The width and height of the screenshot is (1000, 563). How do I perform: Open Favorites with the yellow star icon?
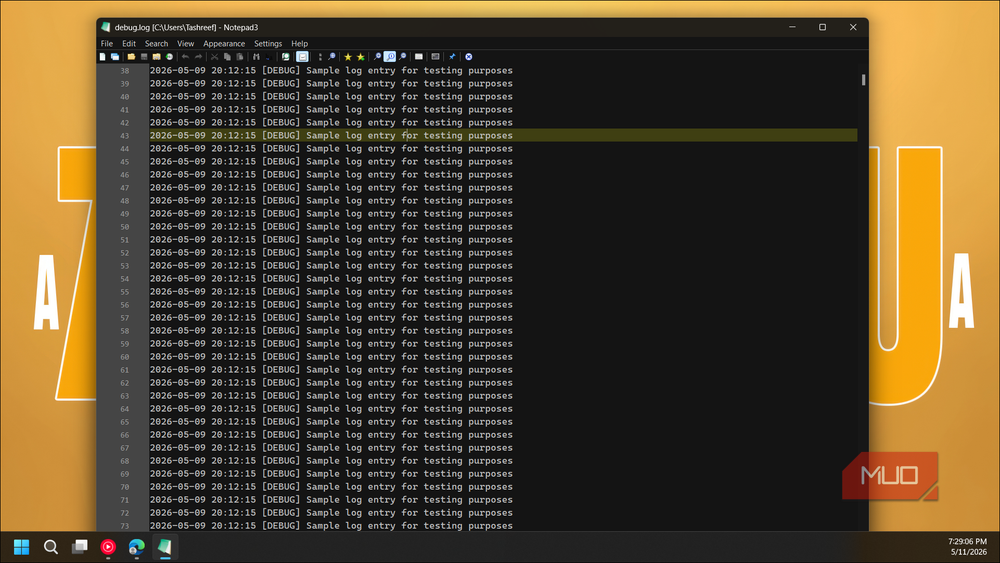[348, 57]
